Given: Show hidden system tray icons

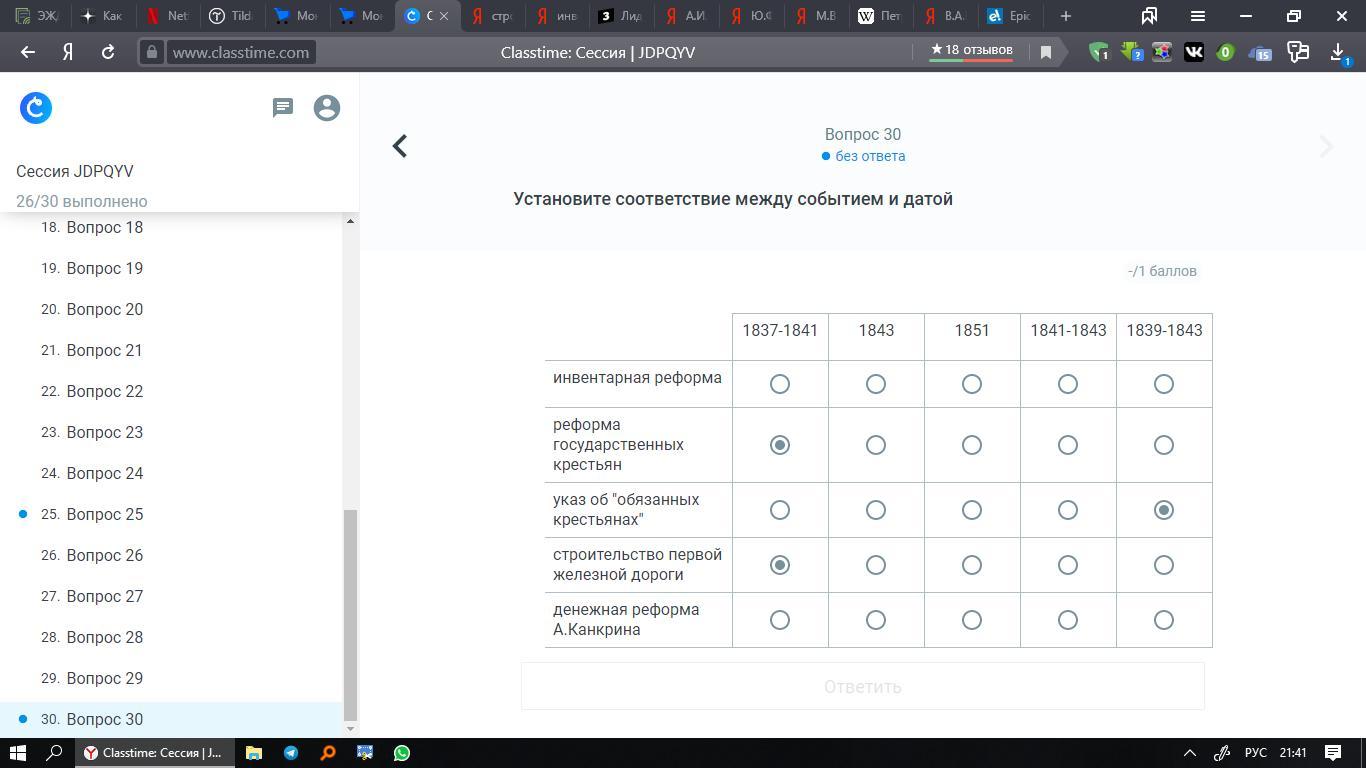Looking at the screenshot, I should click(x=1190, y=753).
